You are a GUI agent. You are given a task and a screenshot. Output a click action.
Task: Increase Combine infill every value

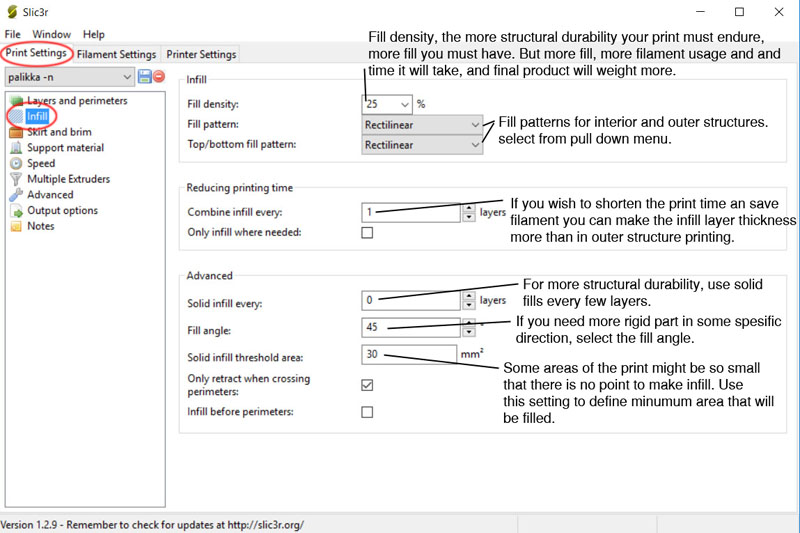click(468, 208)
